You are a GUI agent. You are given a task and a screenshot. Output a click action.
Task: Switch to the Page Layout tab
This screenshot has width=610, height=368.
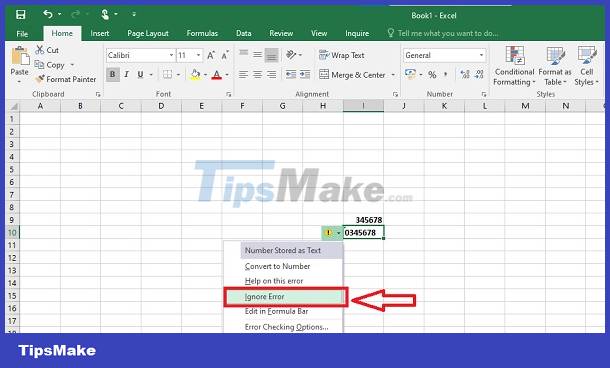click(148, 33)
